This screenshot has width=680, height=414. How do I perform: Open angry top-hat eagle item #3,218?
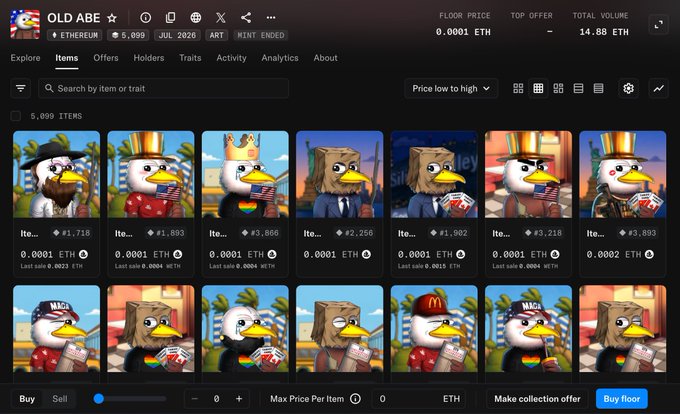(x=528, y=174)
